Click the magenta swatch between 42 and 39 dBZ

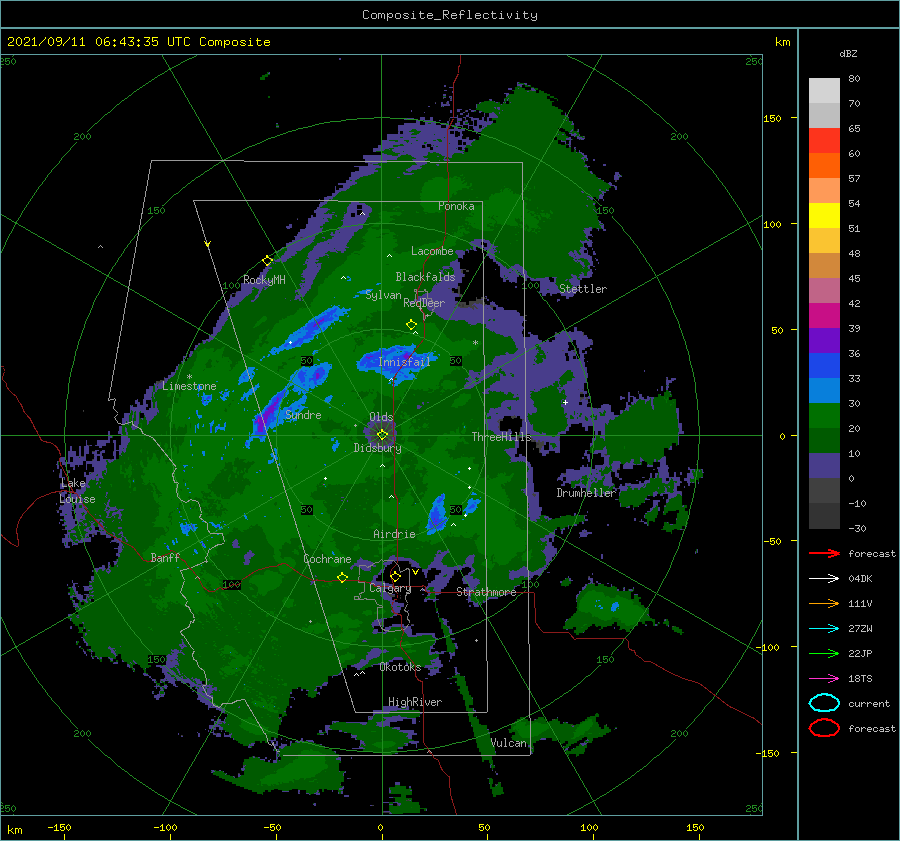824,316
